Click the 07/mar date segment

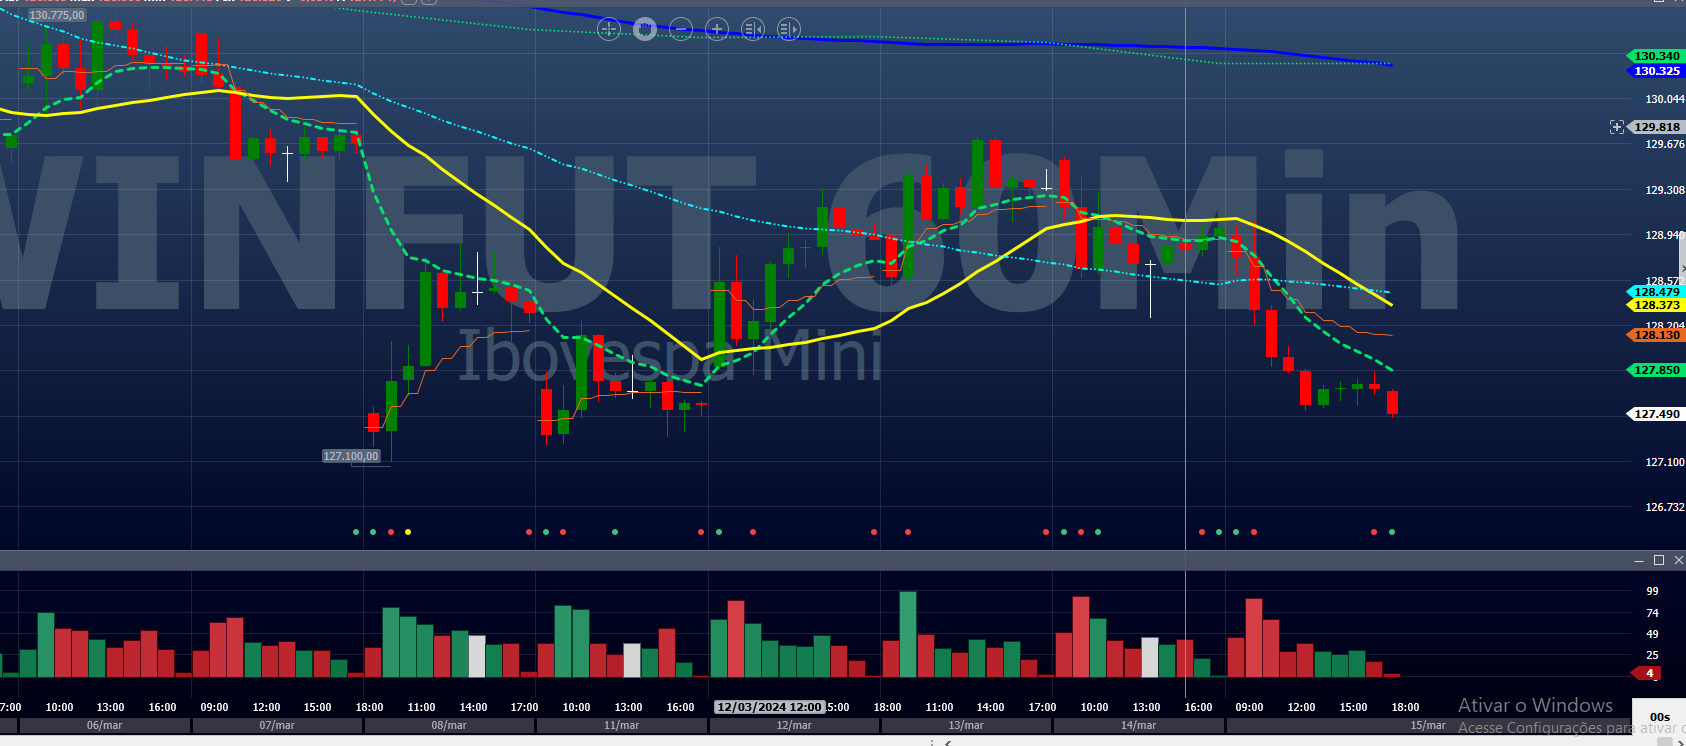(277, 725)
